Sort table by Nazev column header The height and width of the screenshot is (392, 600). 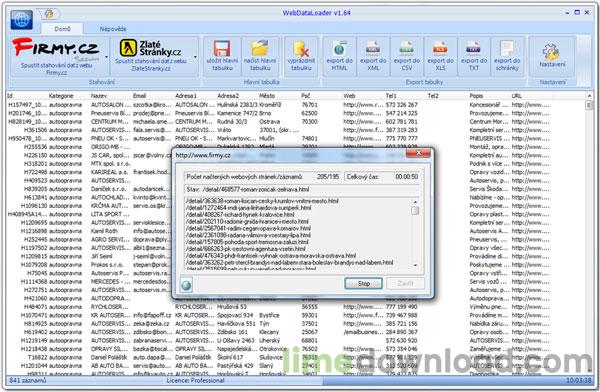pos(111,96)
